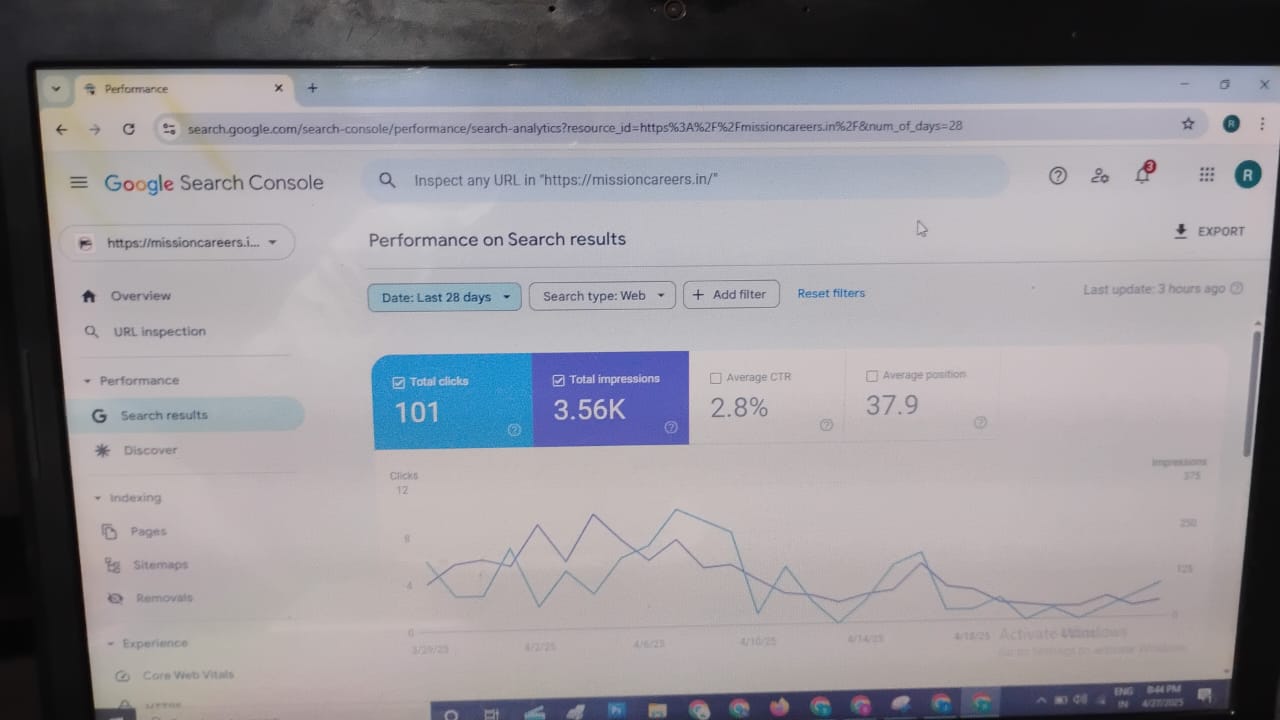1280x720 pixels.
Task: Open the hamburger navigation menu
Action: (x=79, y=182)
